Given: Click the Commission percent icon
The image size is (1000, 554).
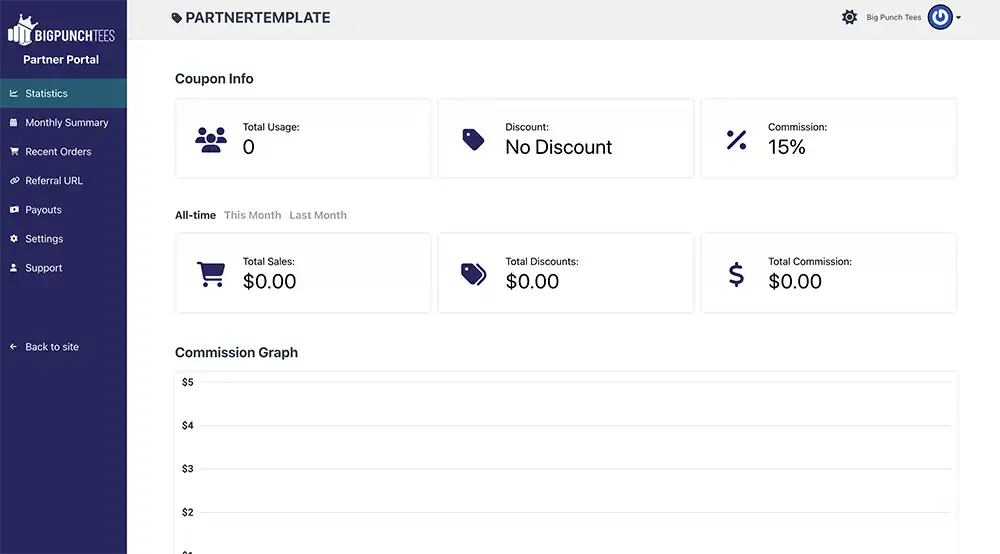Looking at the screenshot, I should coord(736,140).
